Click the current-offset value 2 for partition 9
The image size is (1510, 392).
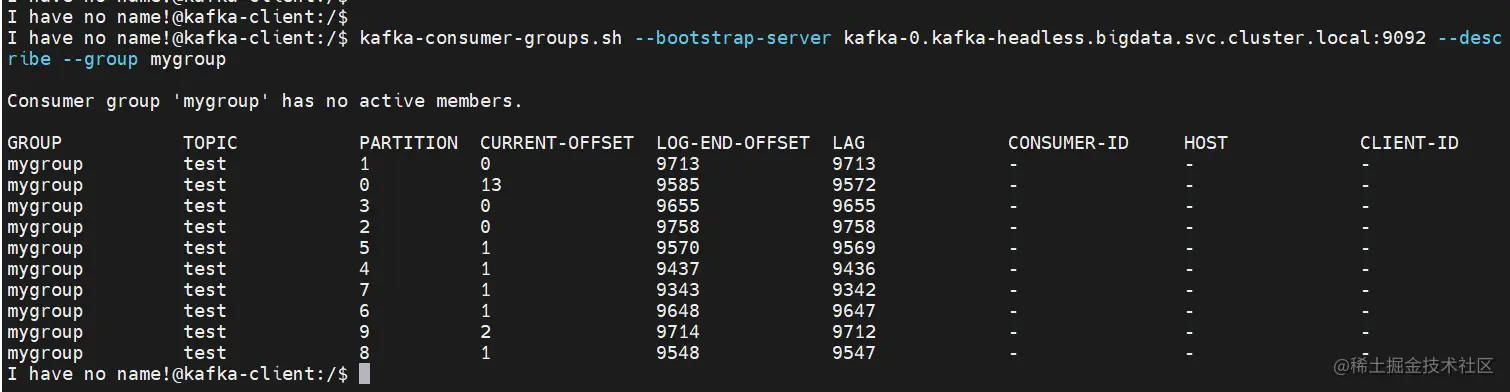[x=485, y=332]
